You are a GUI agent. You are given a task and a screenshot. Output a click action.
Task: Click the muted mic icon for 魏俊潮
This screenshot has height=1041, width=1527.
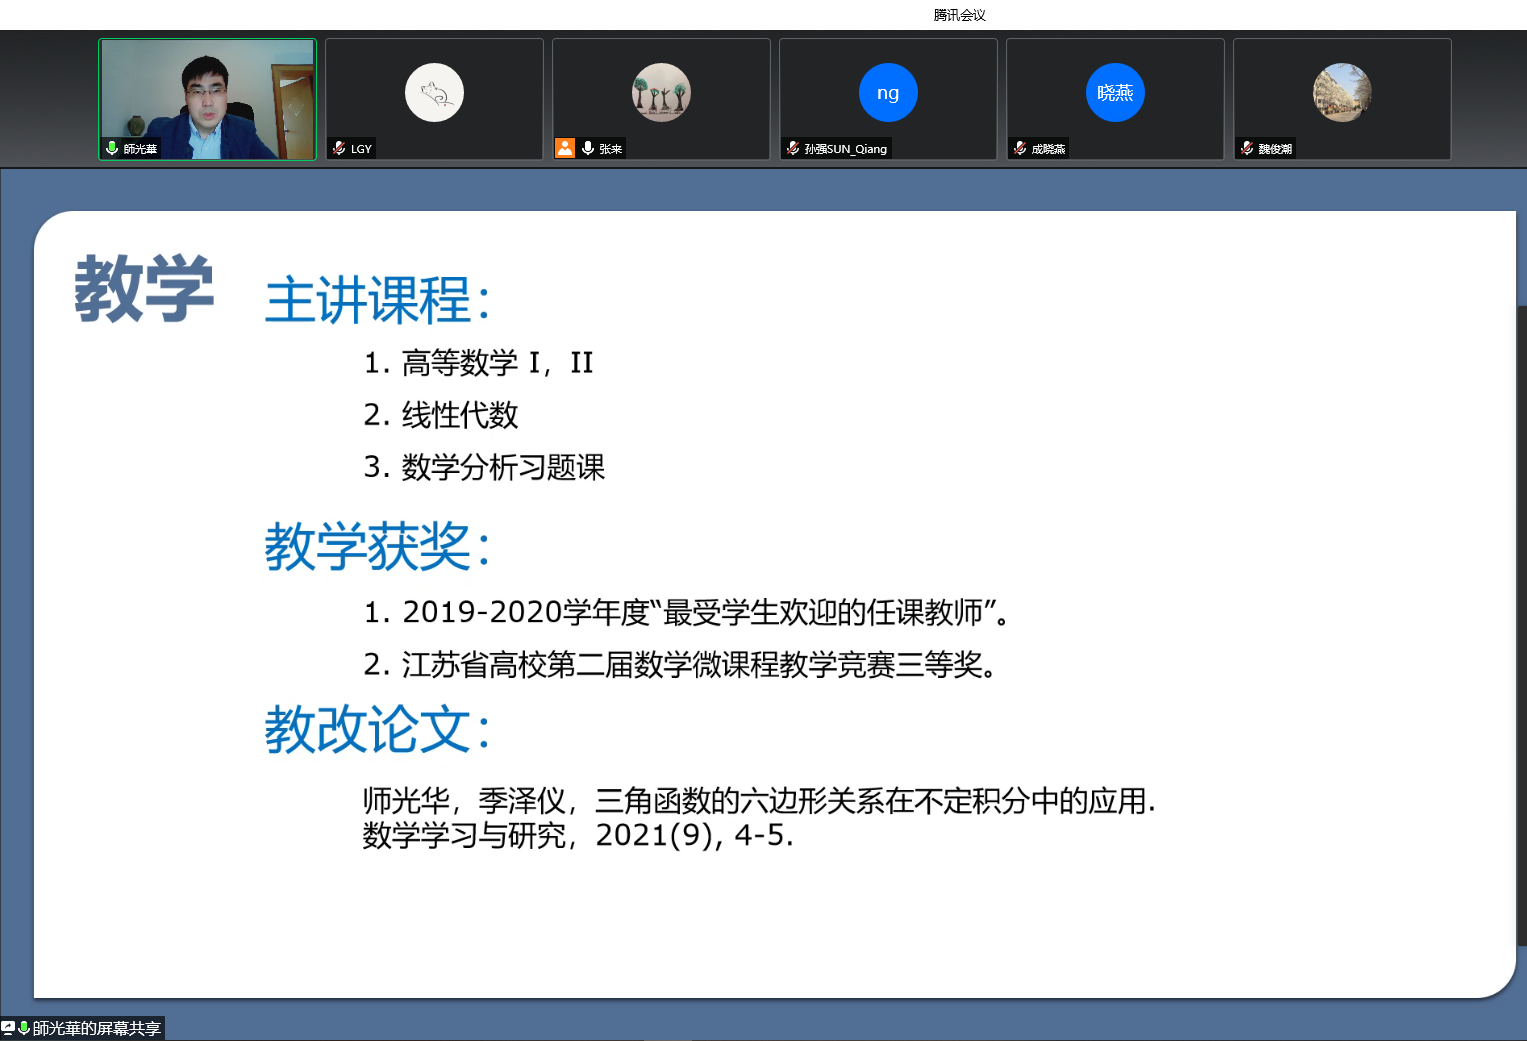(1247, 148)
